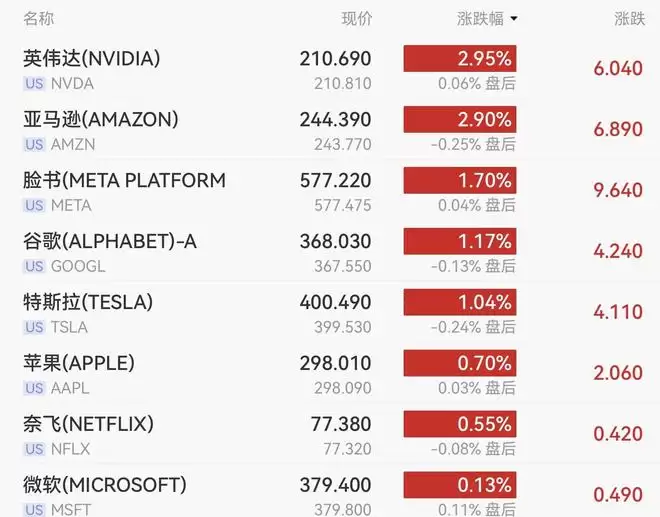Viewport: 660px width, 517px height.
Task: Click the US market badge beside META
Action: [x=34, y=205]
